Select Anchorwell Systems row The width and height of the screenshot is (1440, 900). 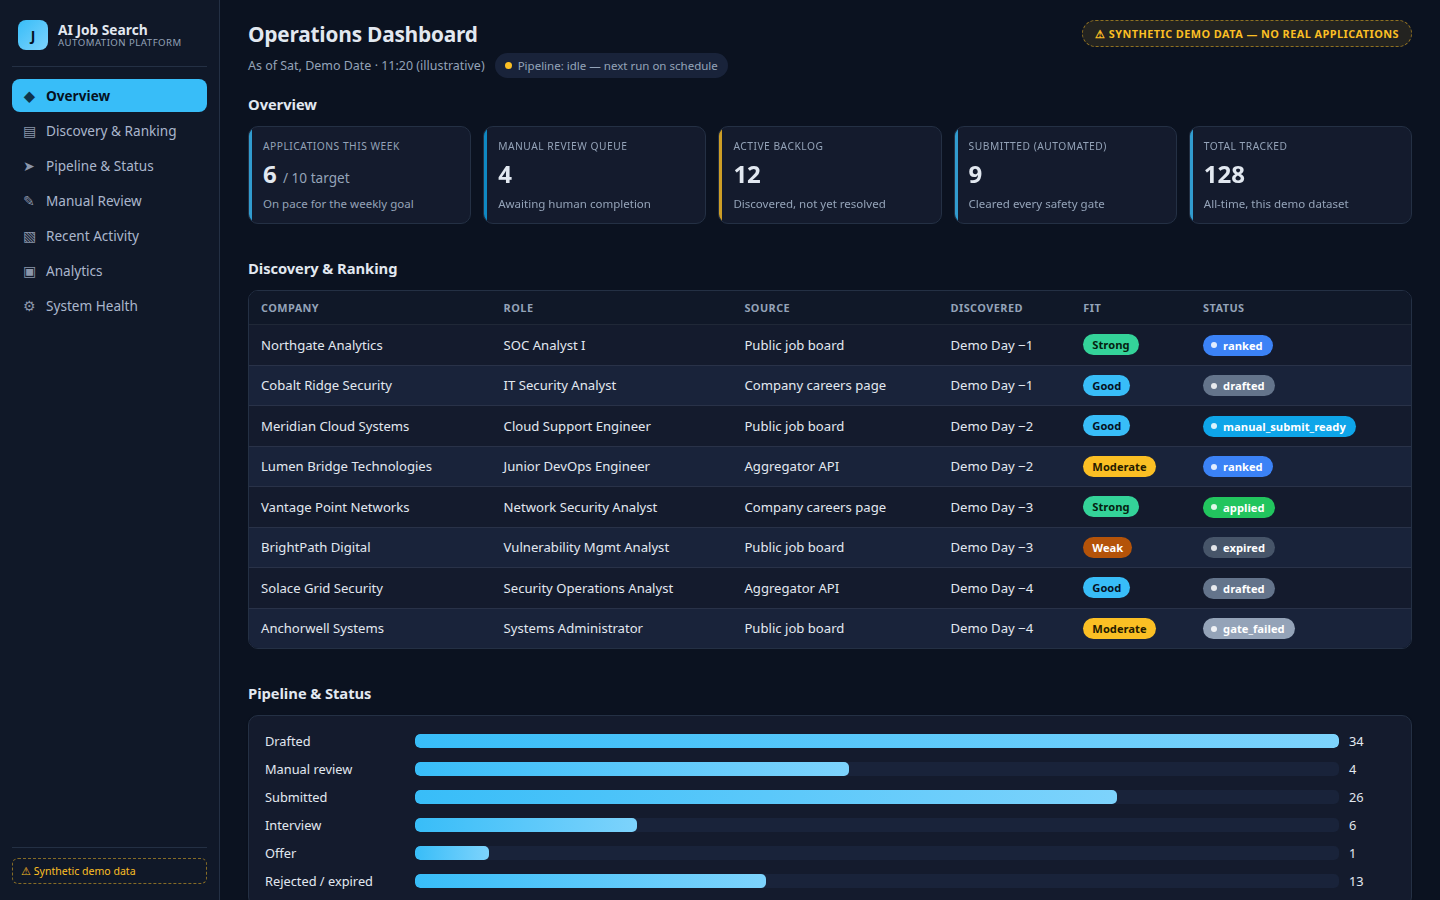(830, 629)
